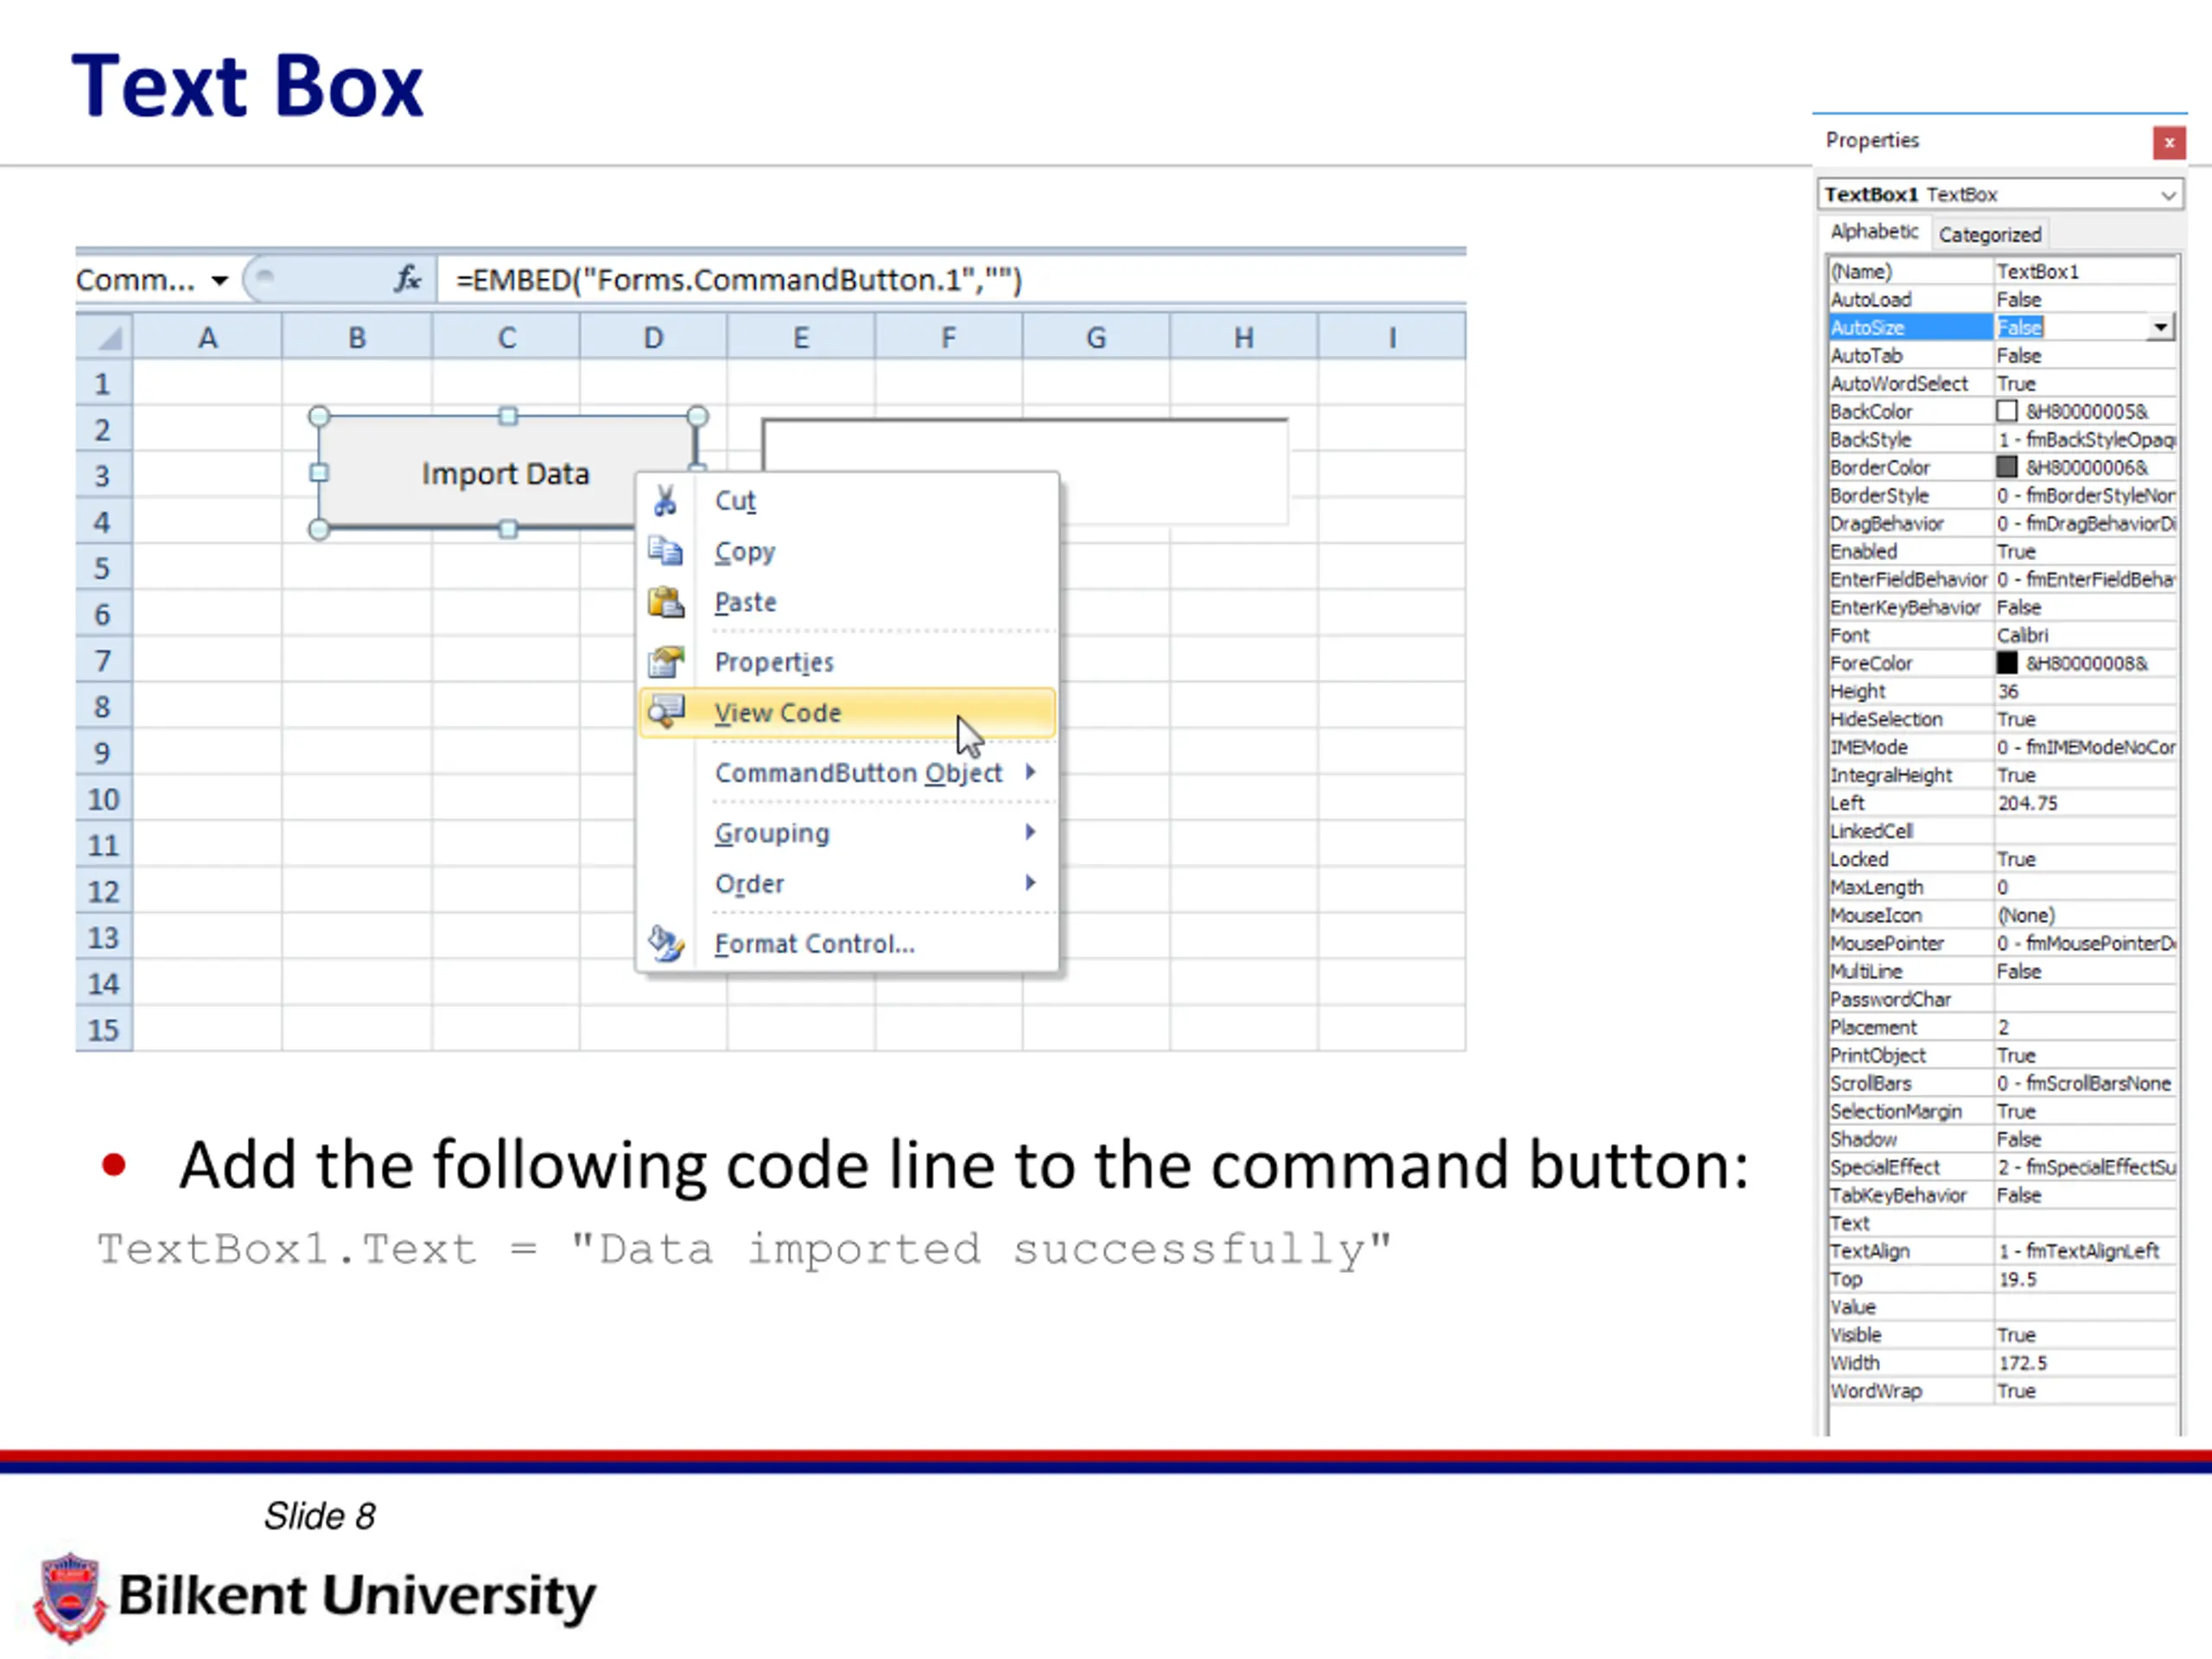
Task: Select row 10 header
Action: (x=104, y=799)
